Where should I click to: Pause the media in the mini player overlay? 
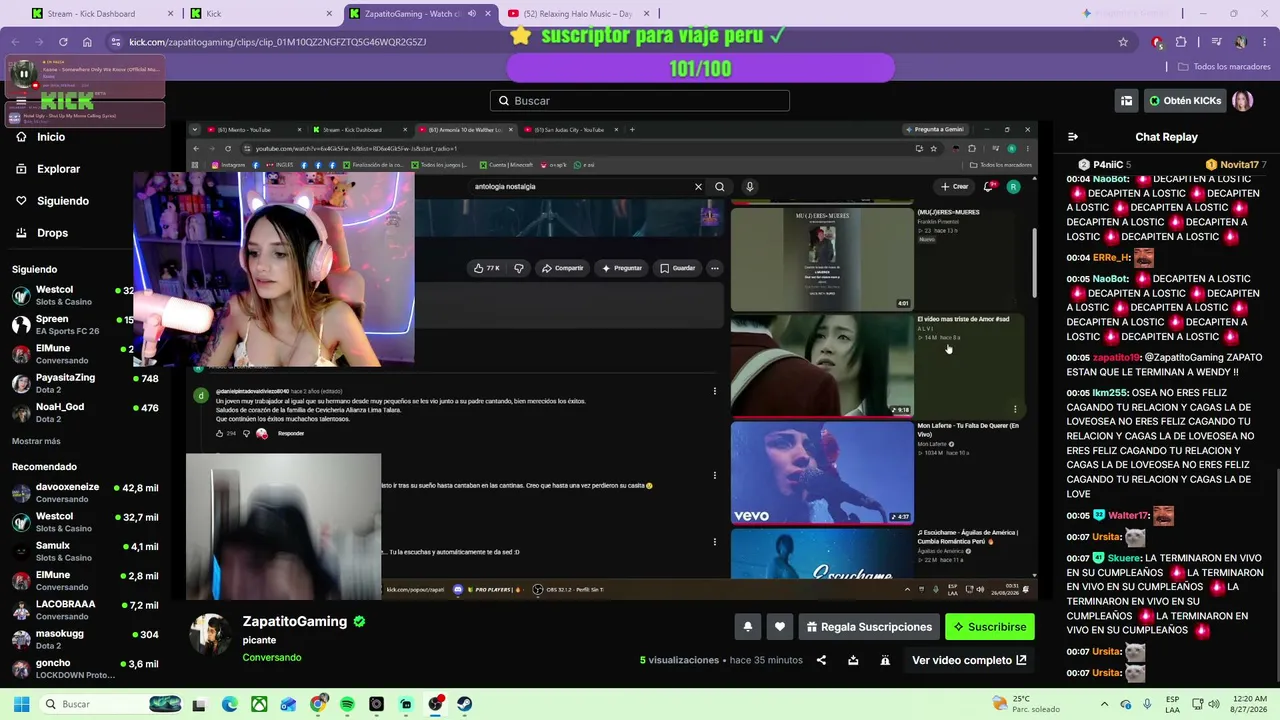point(23,73)
